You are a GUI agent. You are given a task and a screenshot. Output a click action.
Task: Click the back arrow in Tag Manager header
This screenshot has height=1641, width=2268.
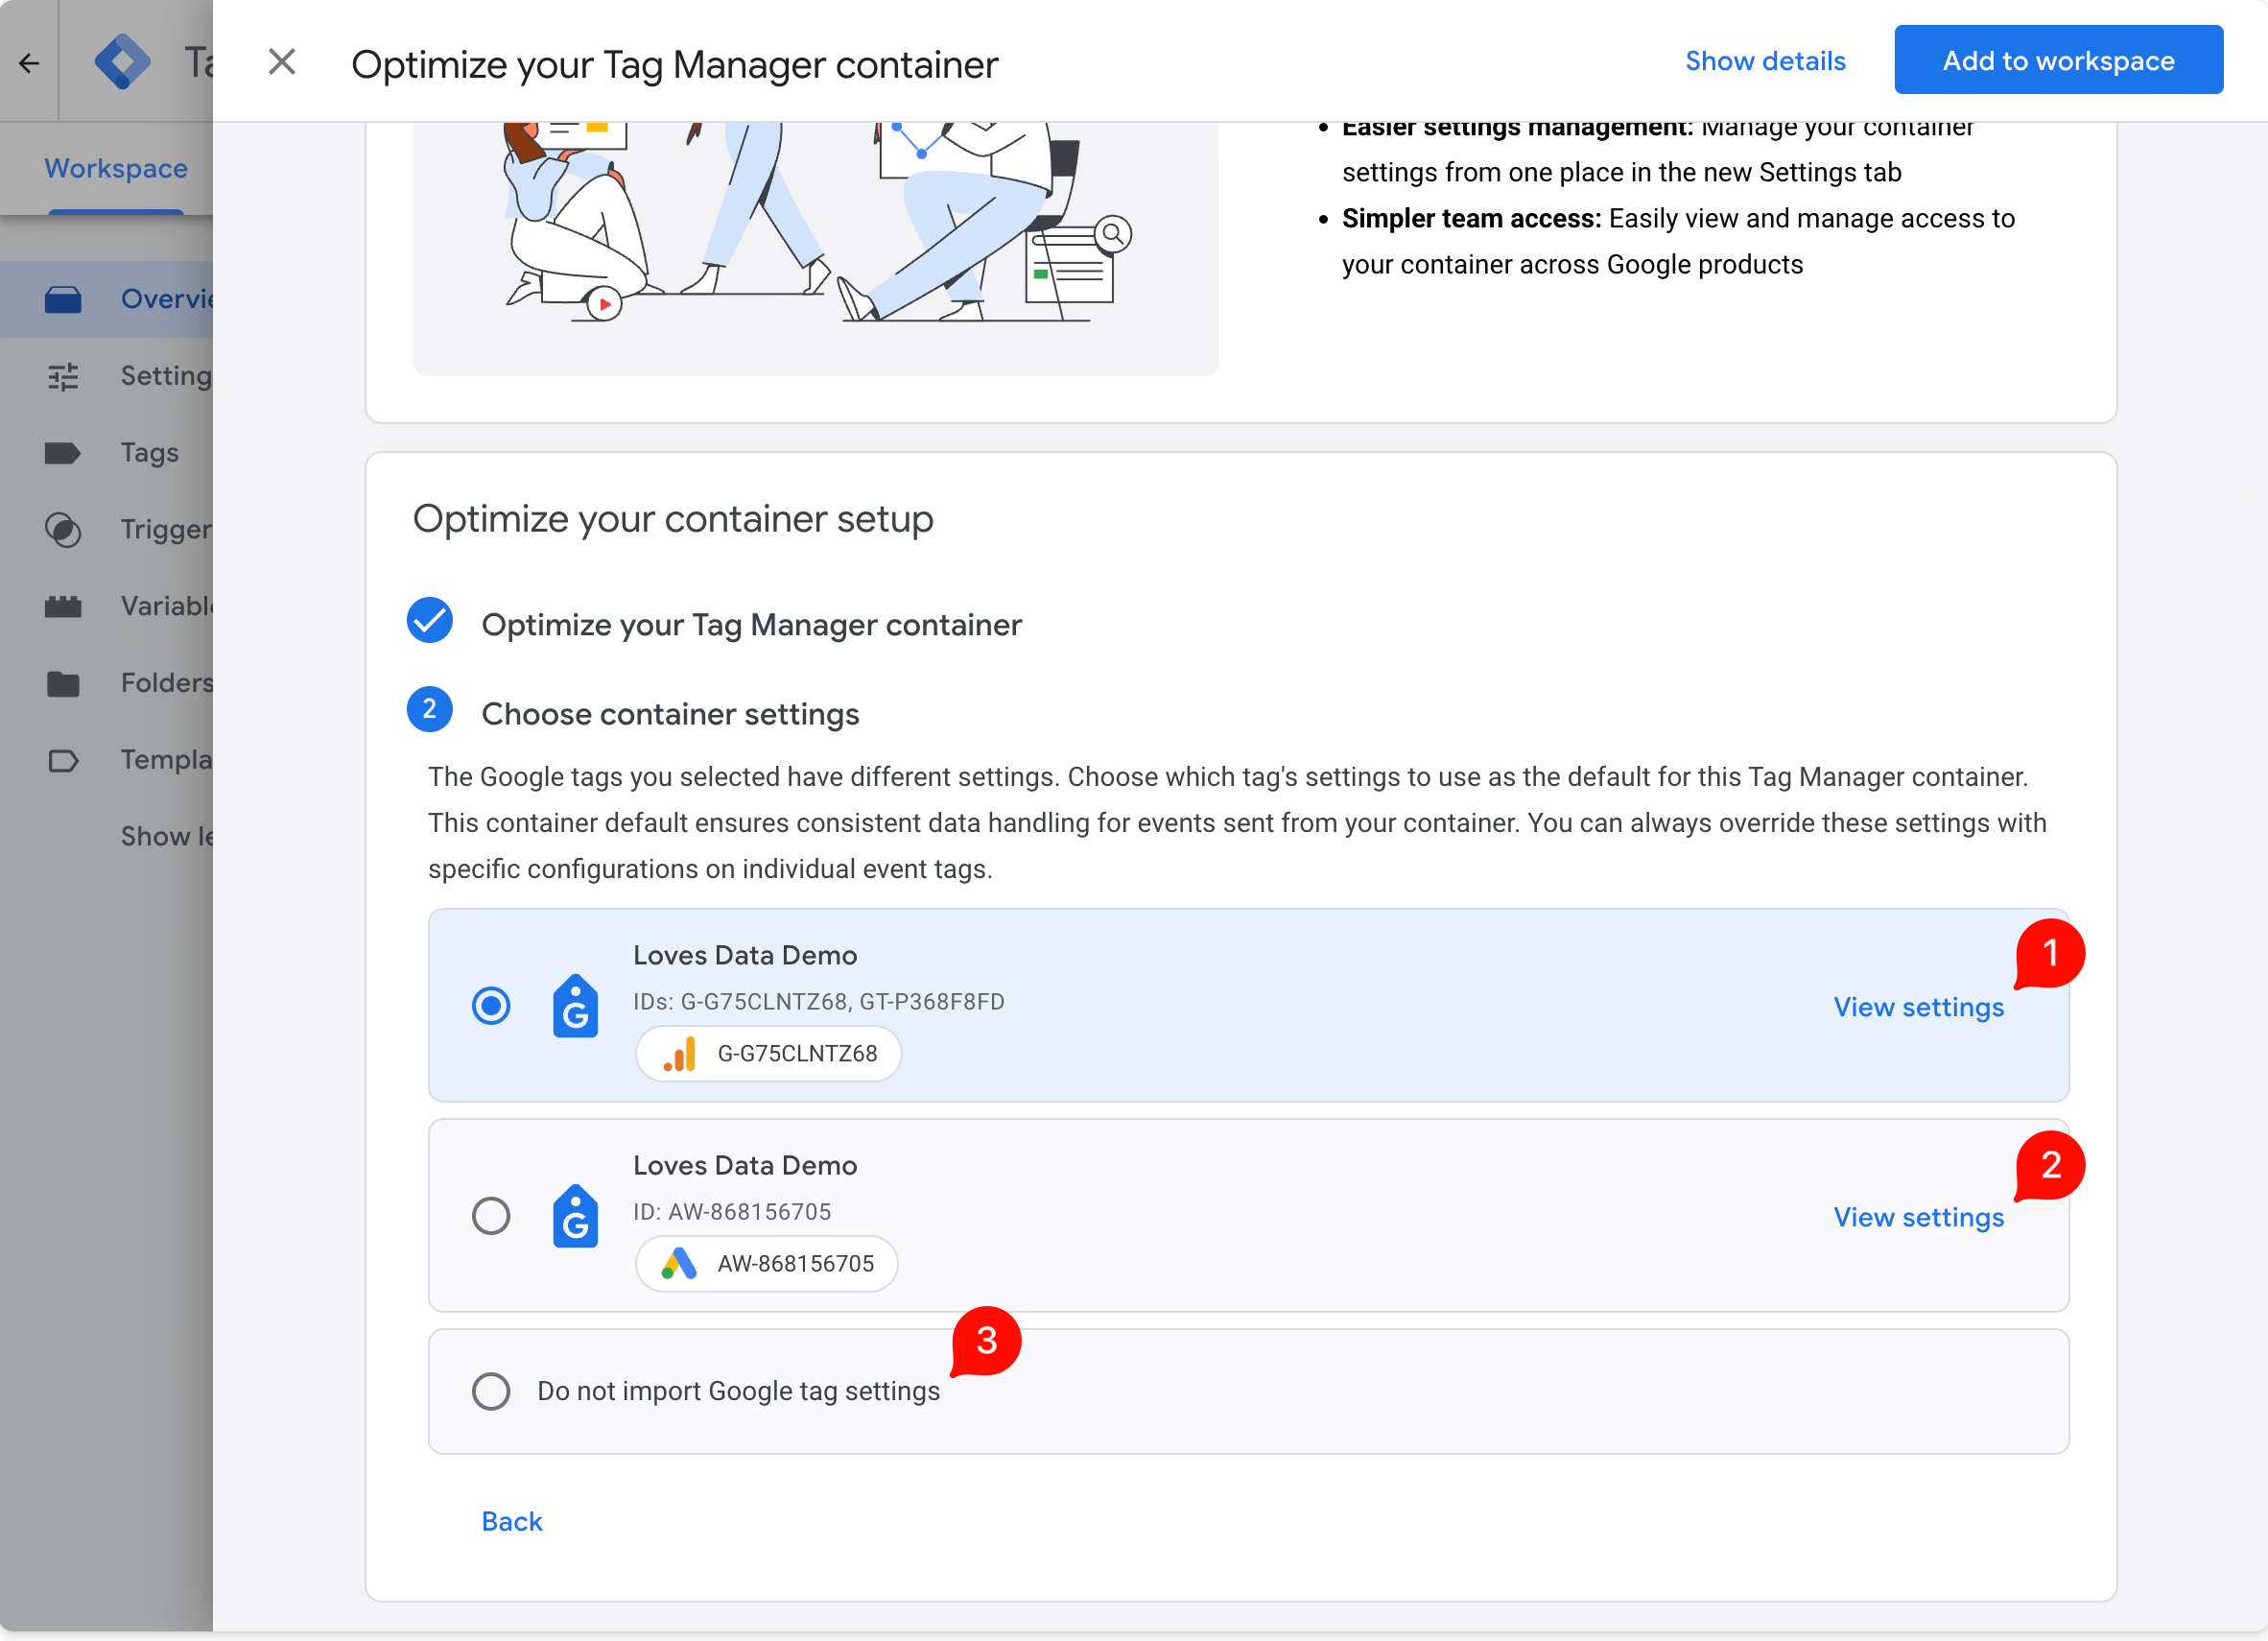coord(29,63)
